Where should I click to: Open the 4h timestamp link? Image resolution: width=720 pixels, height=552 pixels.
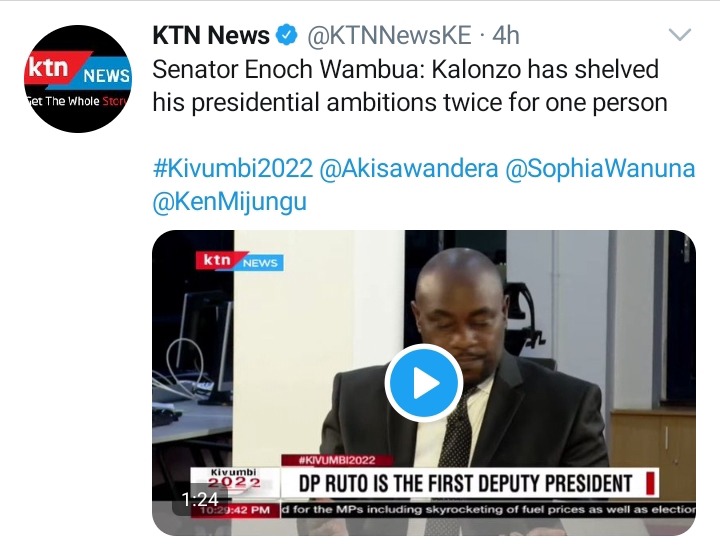tap(506, 35)
